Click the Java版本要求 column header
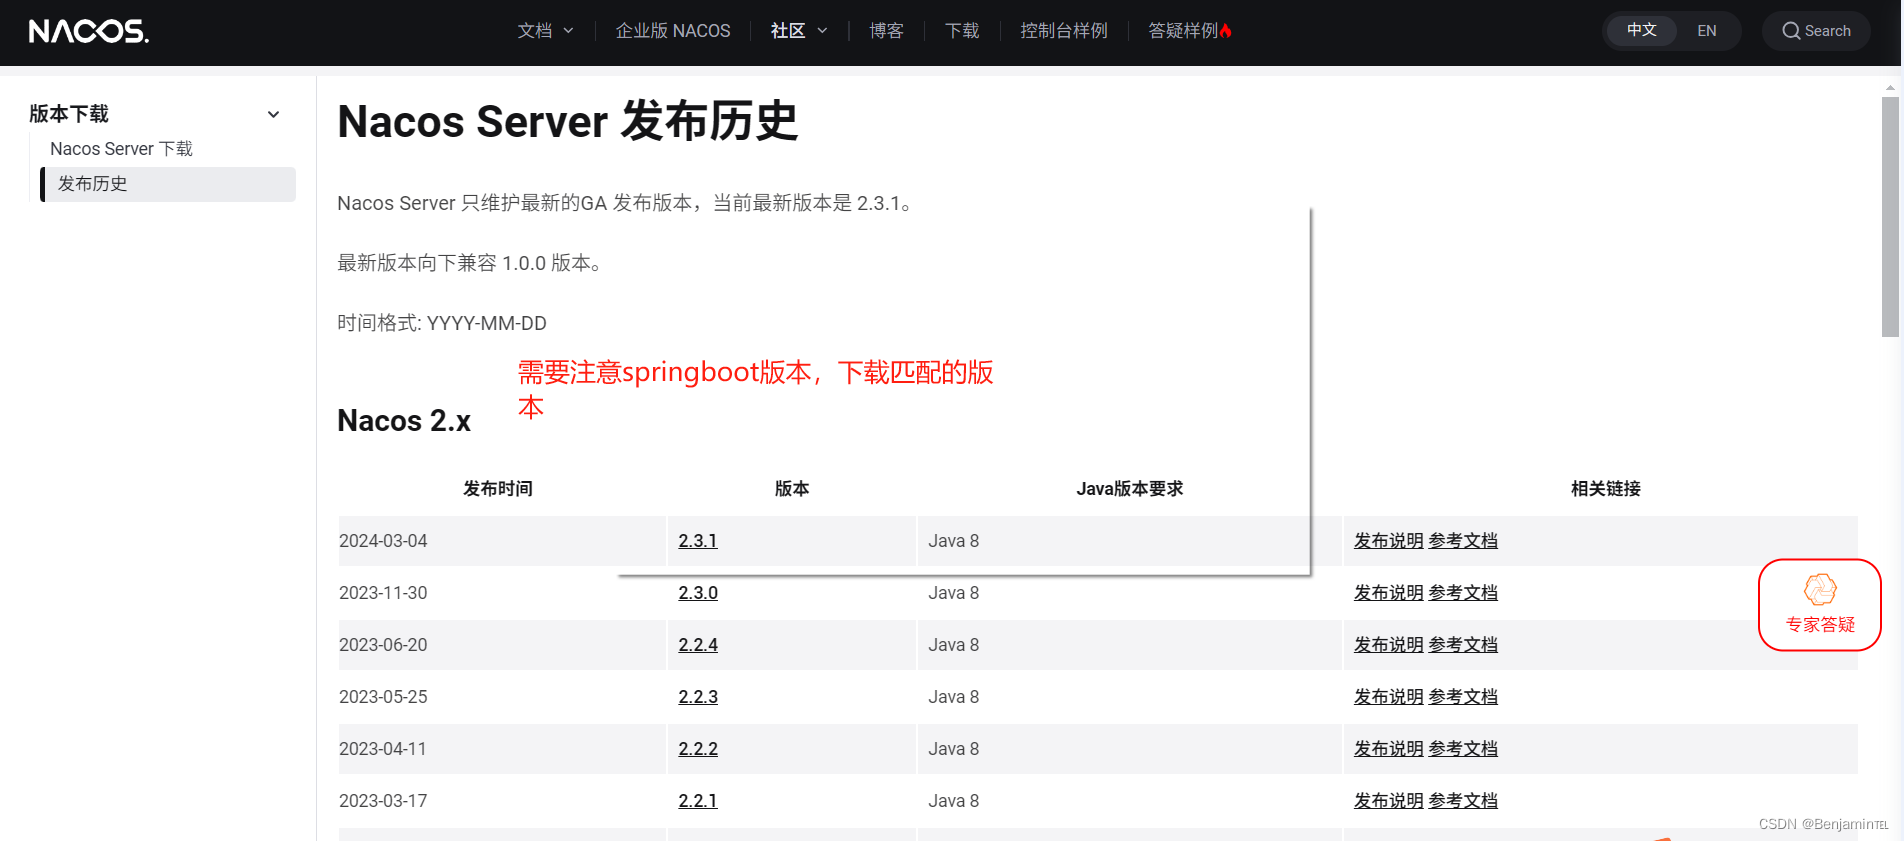1904x841 pixels. tap(1130, 489)
